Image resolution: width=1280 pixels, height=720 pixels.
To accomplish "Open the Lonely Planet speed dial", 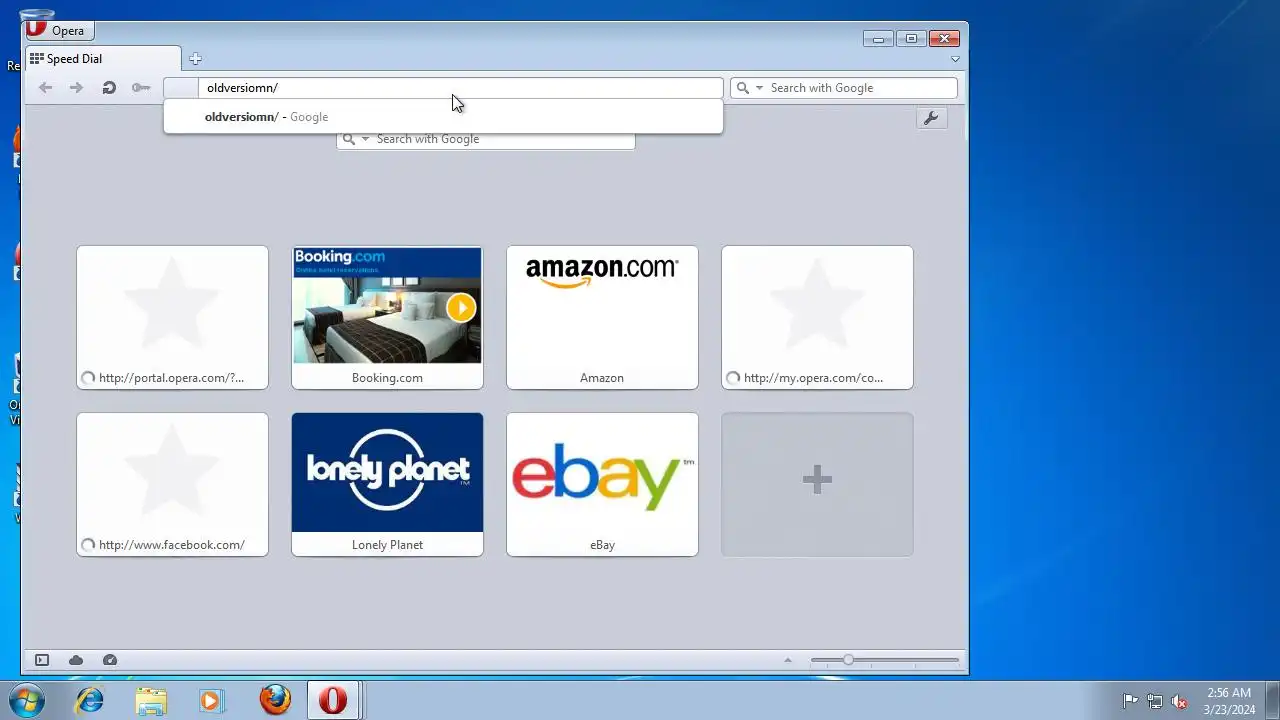I will (x=387, y=484).
